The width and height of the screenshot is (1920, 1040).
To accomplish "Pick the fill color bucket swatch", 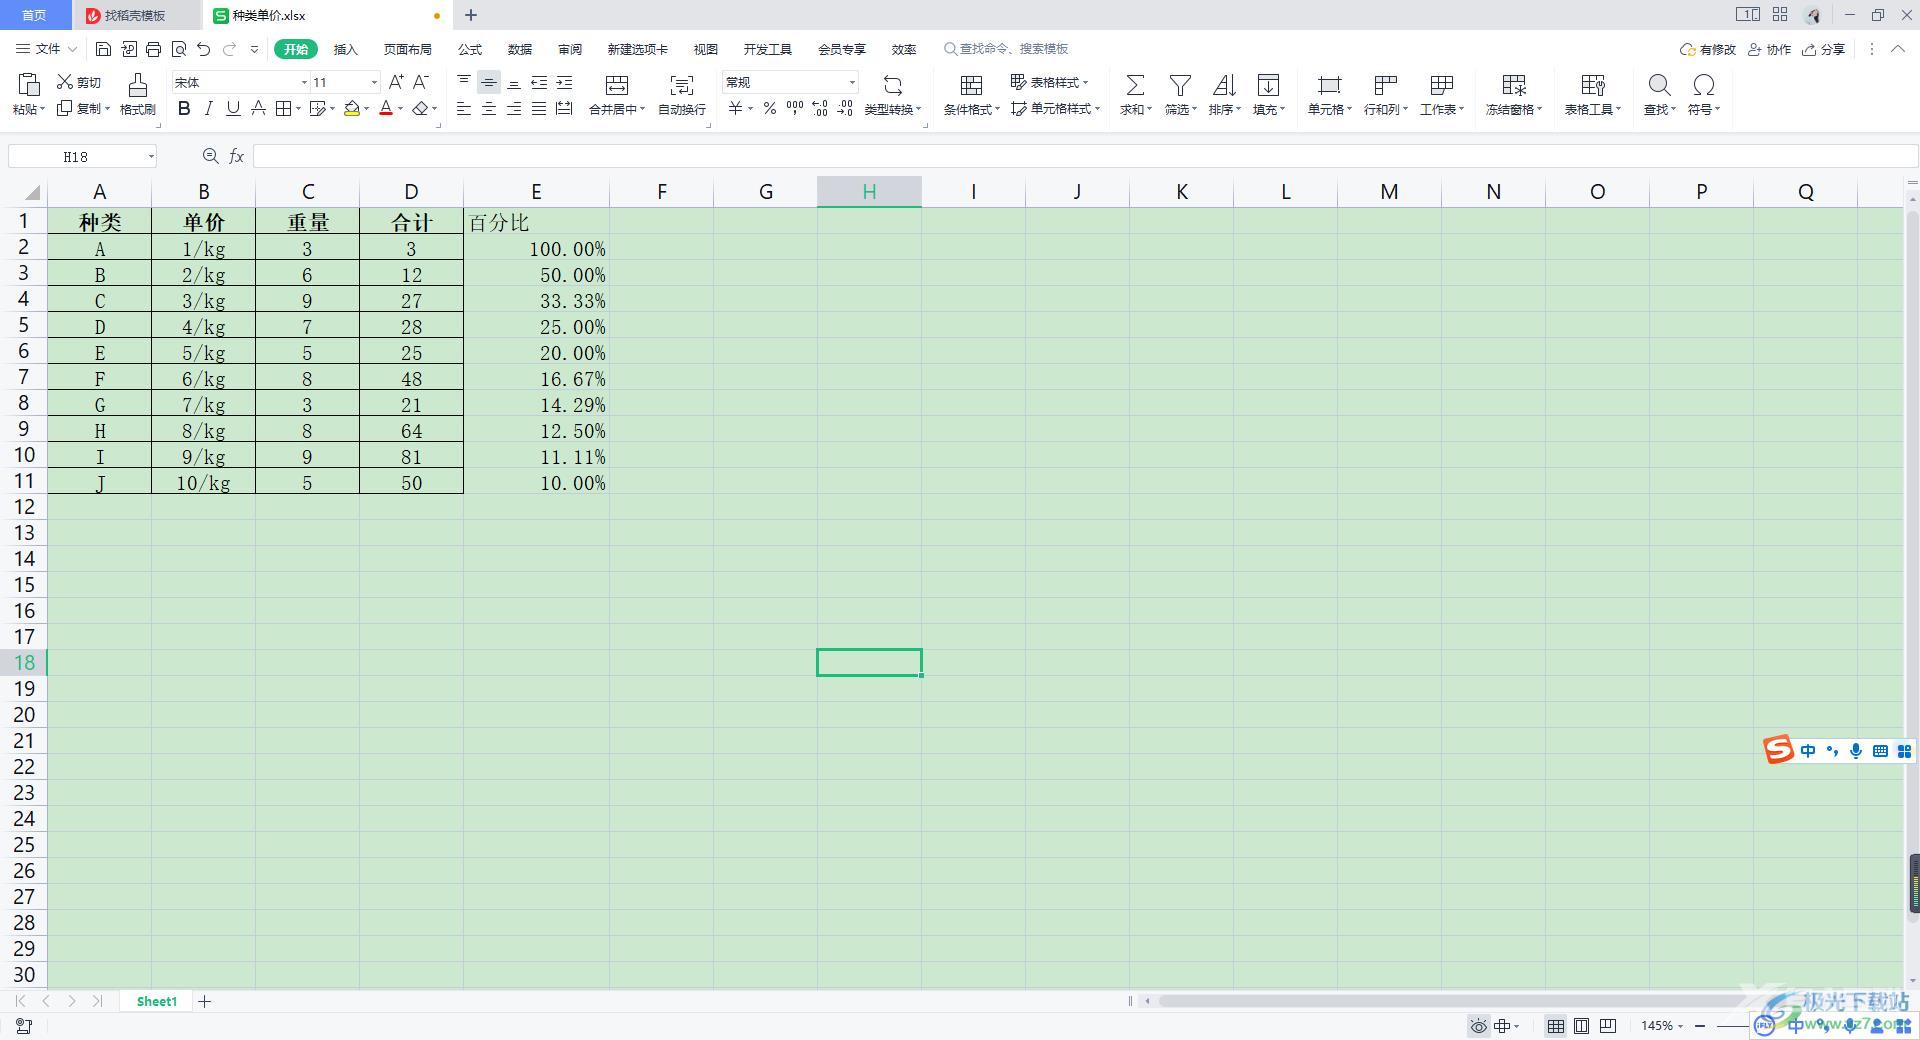I will pyautogui.click(x=352, y=108).
